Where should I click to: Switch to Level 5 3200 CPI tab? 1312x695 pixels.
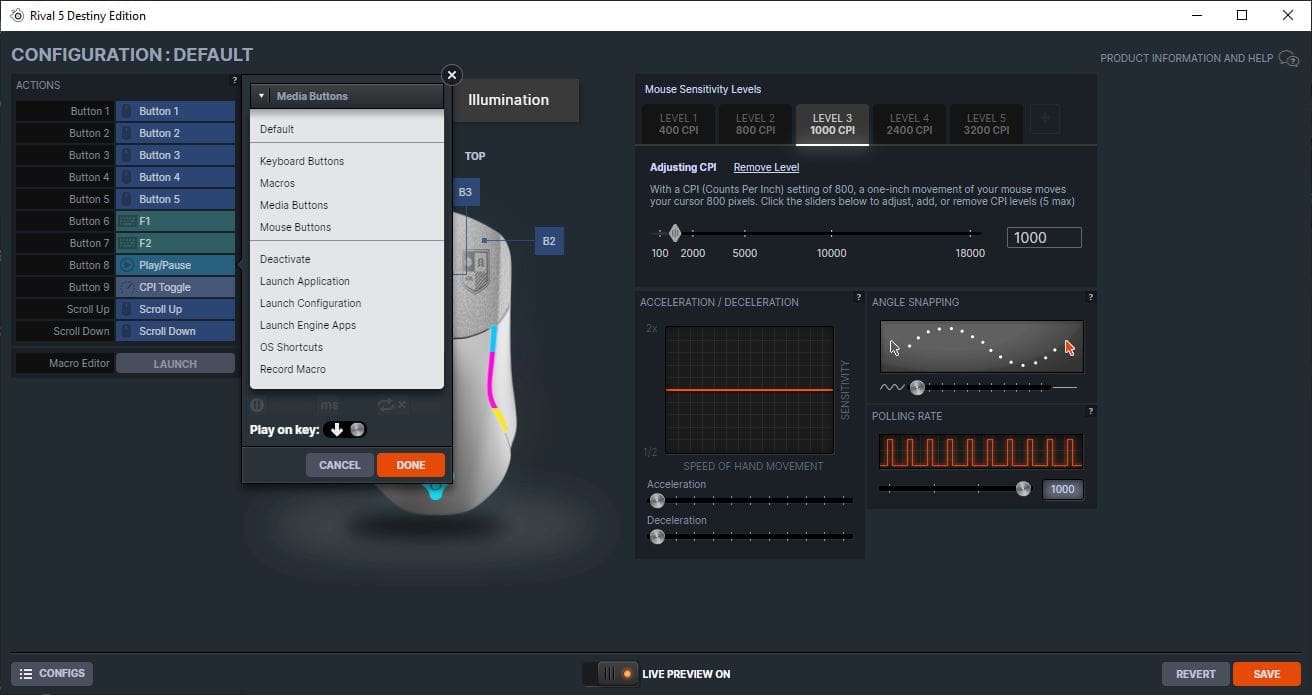click(986, 124)
